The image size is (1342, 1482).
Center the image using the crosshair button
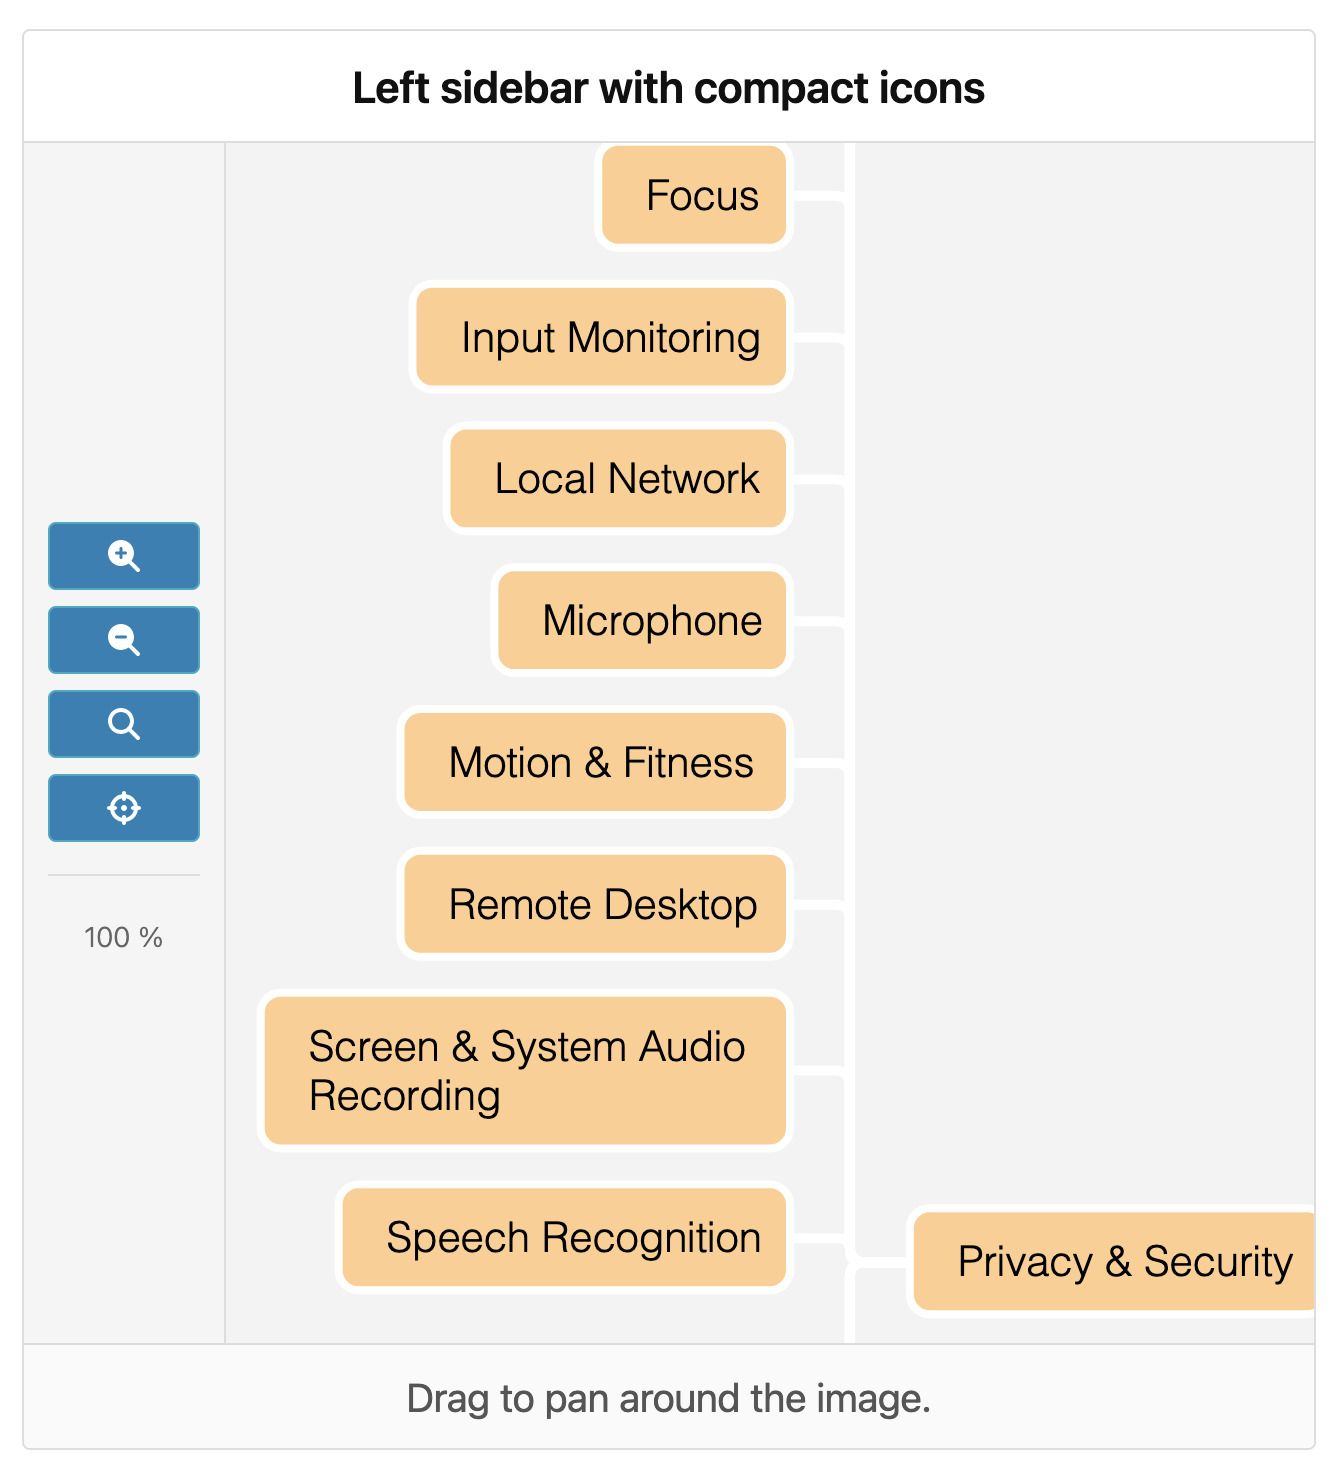coord(124,808)
